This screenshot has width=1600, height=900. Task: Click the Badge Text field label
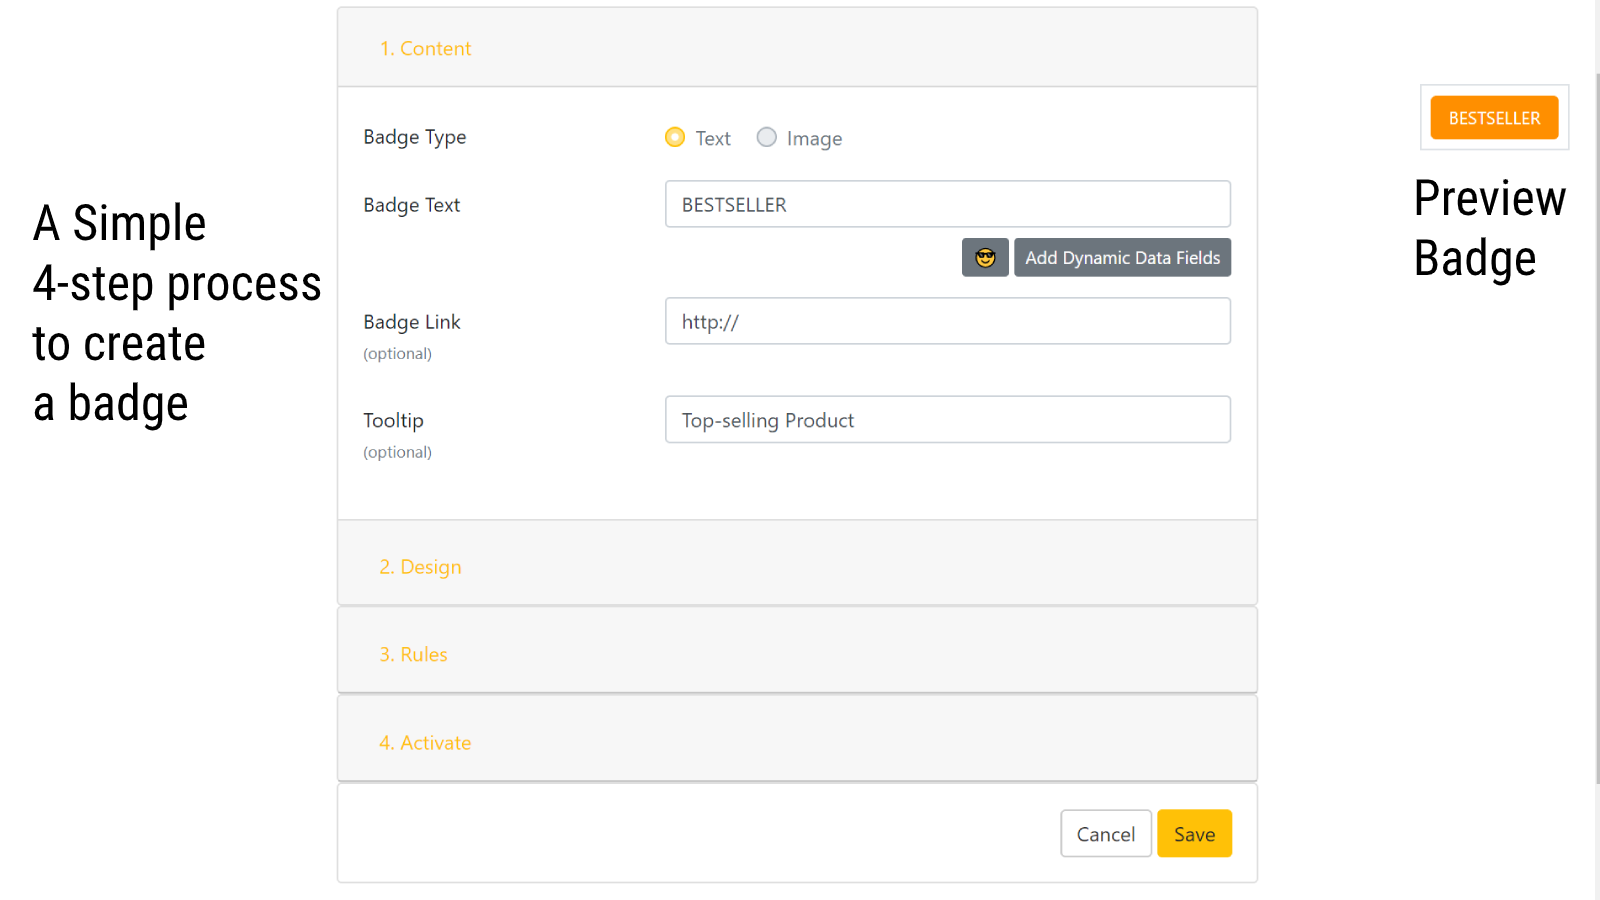click(412, 205)
